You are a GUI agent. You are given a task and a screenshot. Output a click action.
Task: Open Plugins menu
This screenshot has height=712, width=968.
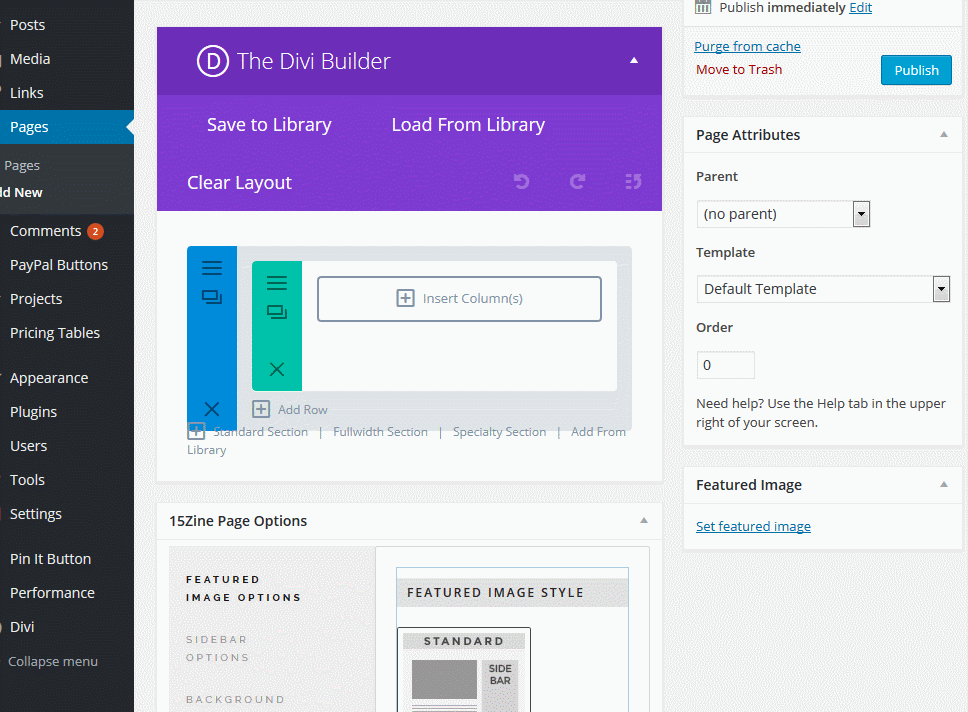click(x=33, y=412)
